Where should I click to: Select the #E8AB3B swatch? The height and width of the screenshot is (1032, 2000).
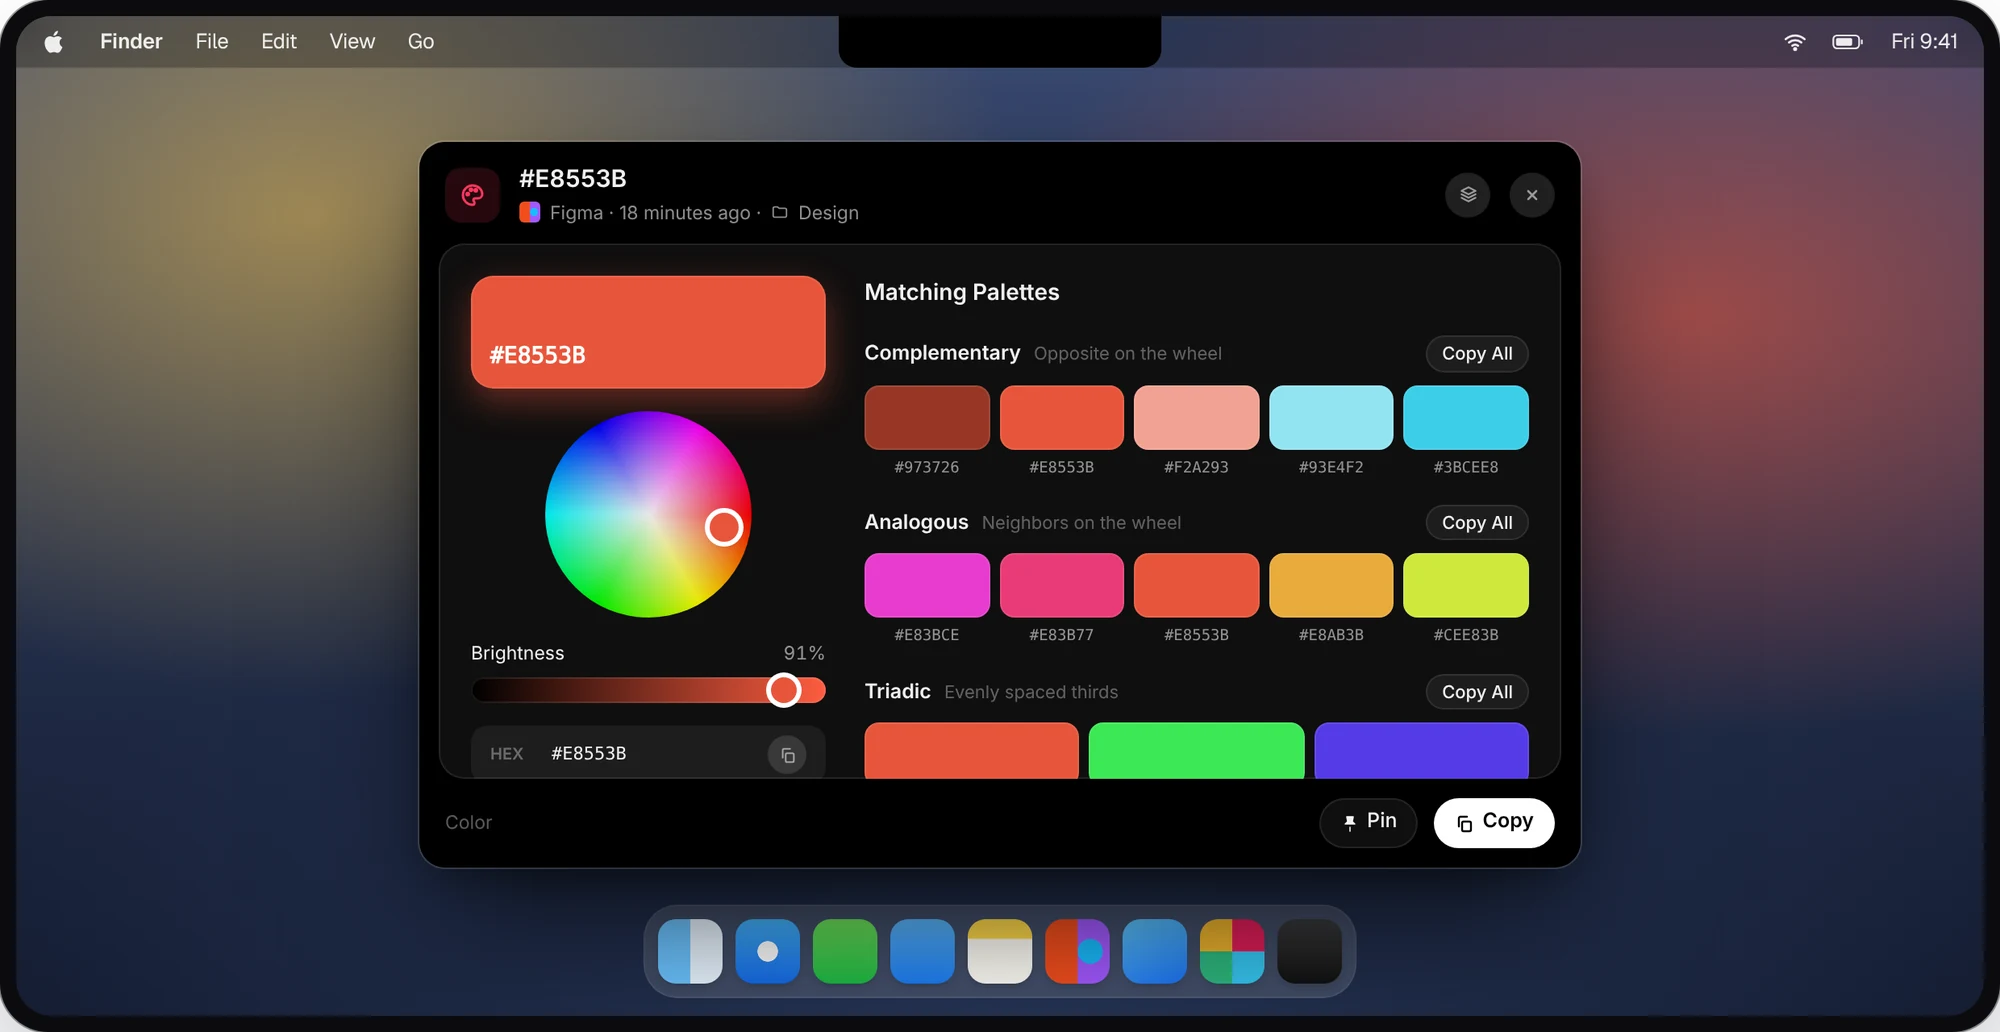(1331, 586)
